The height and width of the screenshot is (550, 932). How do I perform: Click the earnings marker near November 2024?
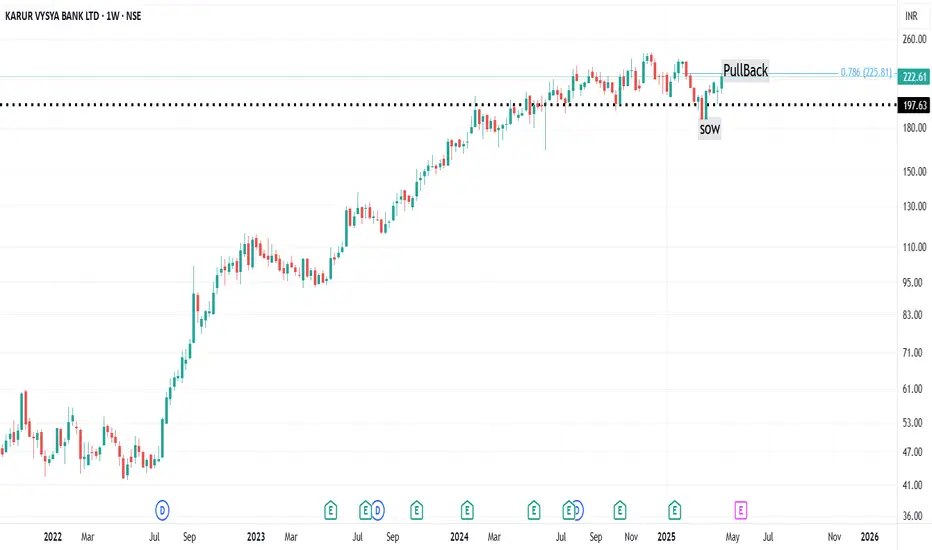click(620, 510)
